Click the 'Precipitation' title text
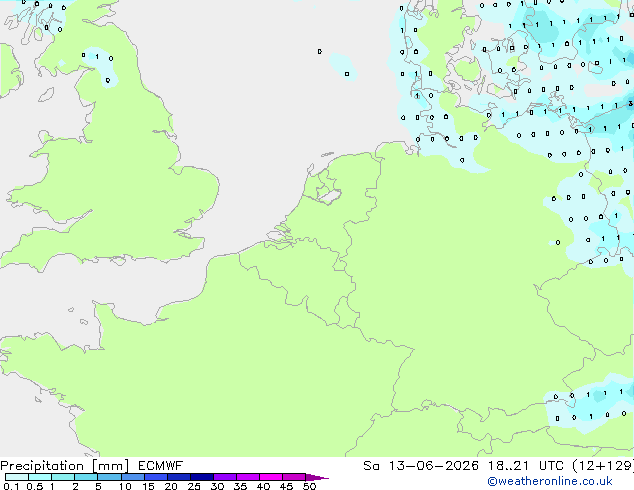This screenshot has height=490, width=634. tap(42, 466)
